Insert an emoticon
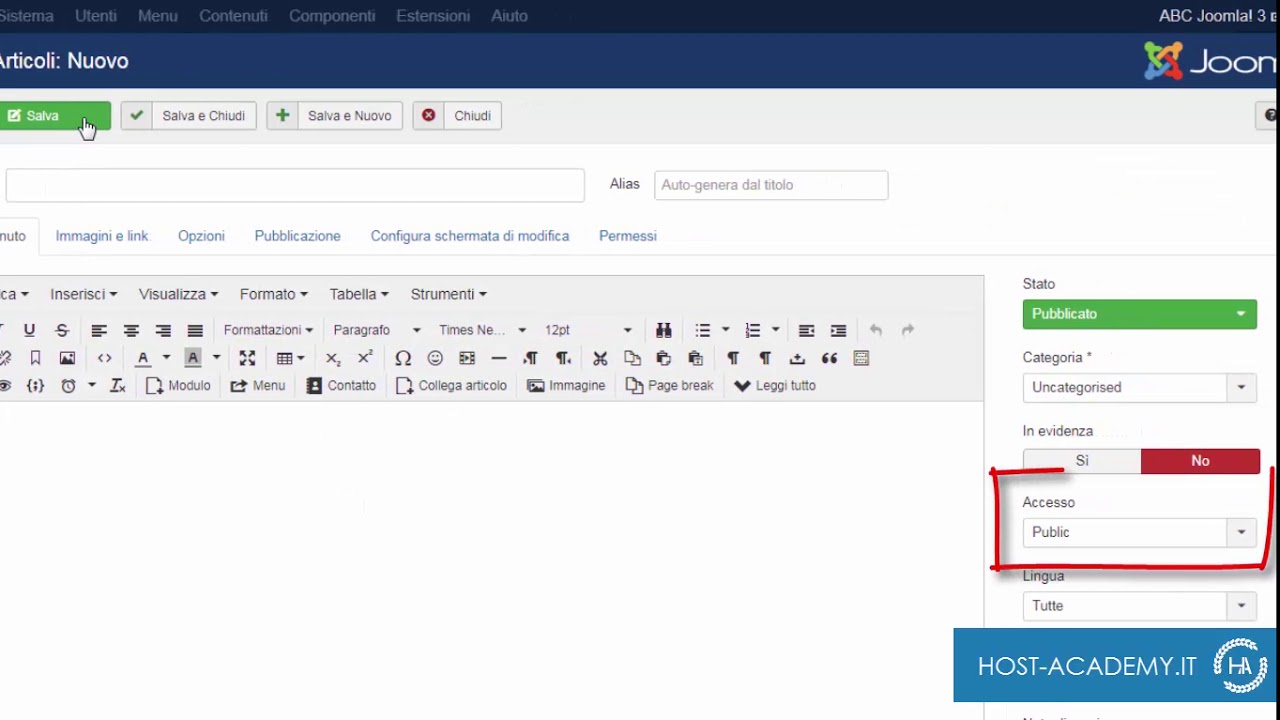The height and width of the screenshot is (720, 1280). click(435, 358)
